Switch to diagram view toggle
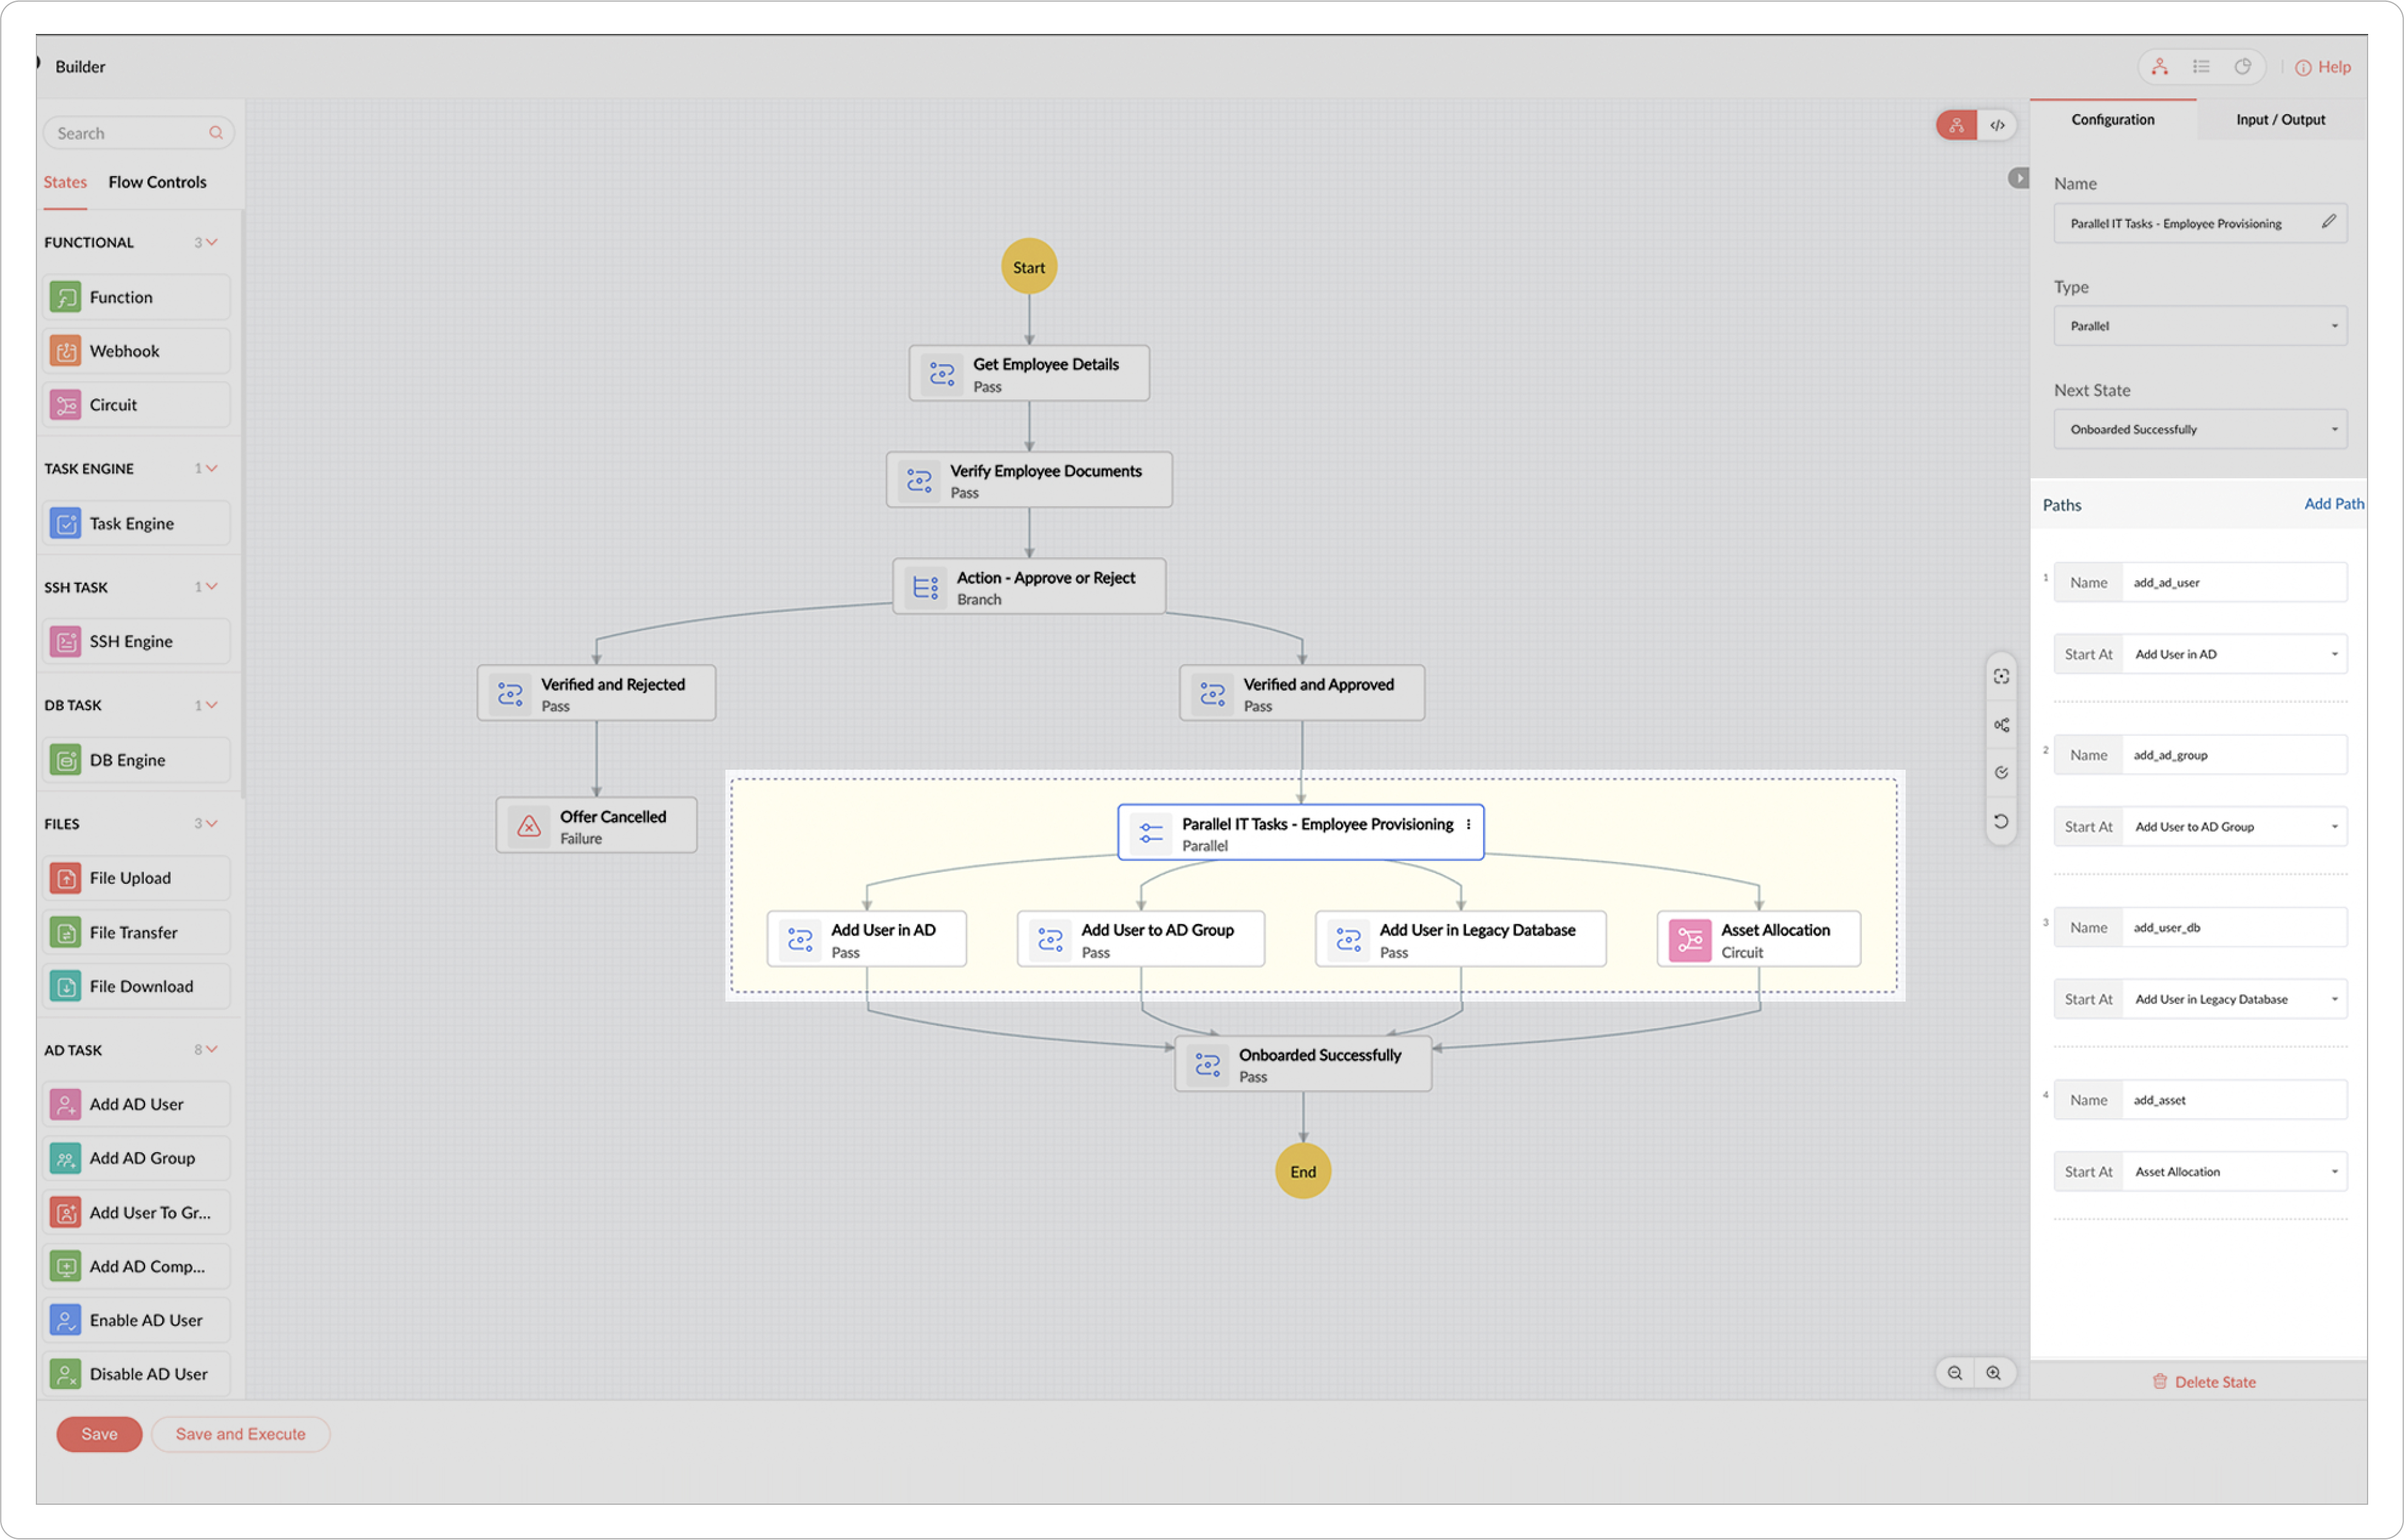 (1957, 125)
